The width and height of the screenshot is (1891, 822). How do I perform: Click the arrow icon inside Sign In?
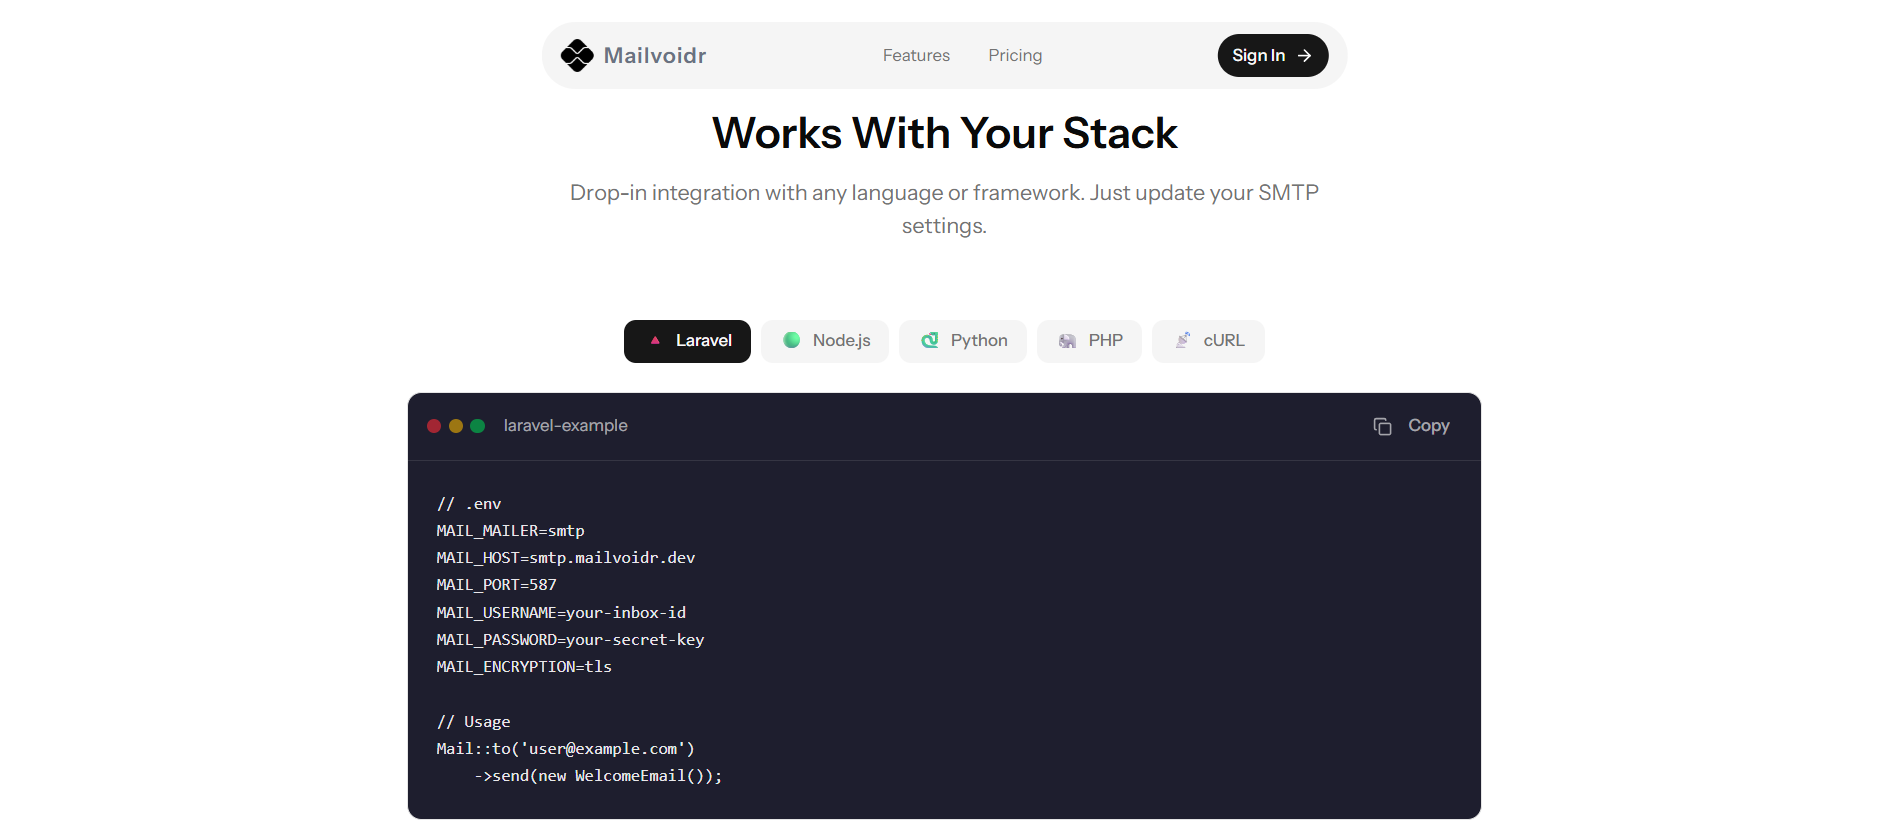[x=1304, y=56]
